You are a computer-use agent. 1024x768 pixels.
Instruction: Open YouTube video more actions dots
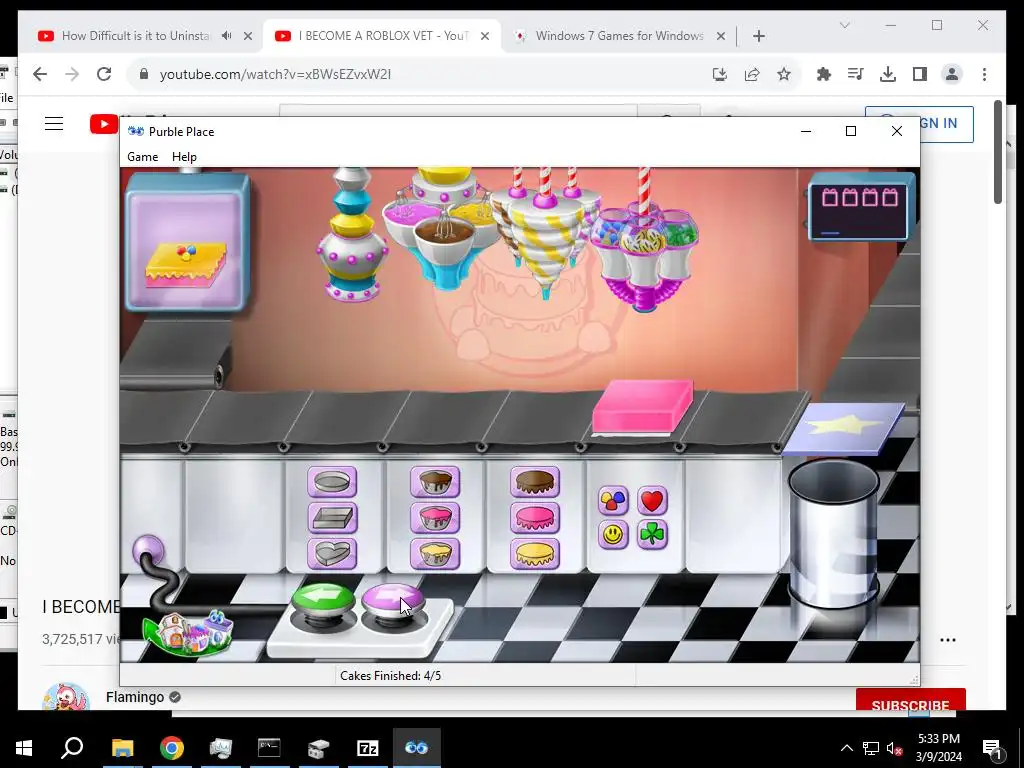[x=948, y=640]
